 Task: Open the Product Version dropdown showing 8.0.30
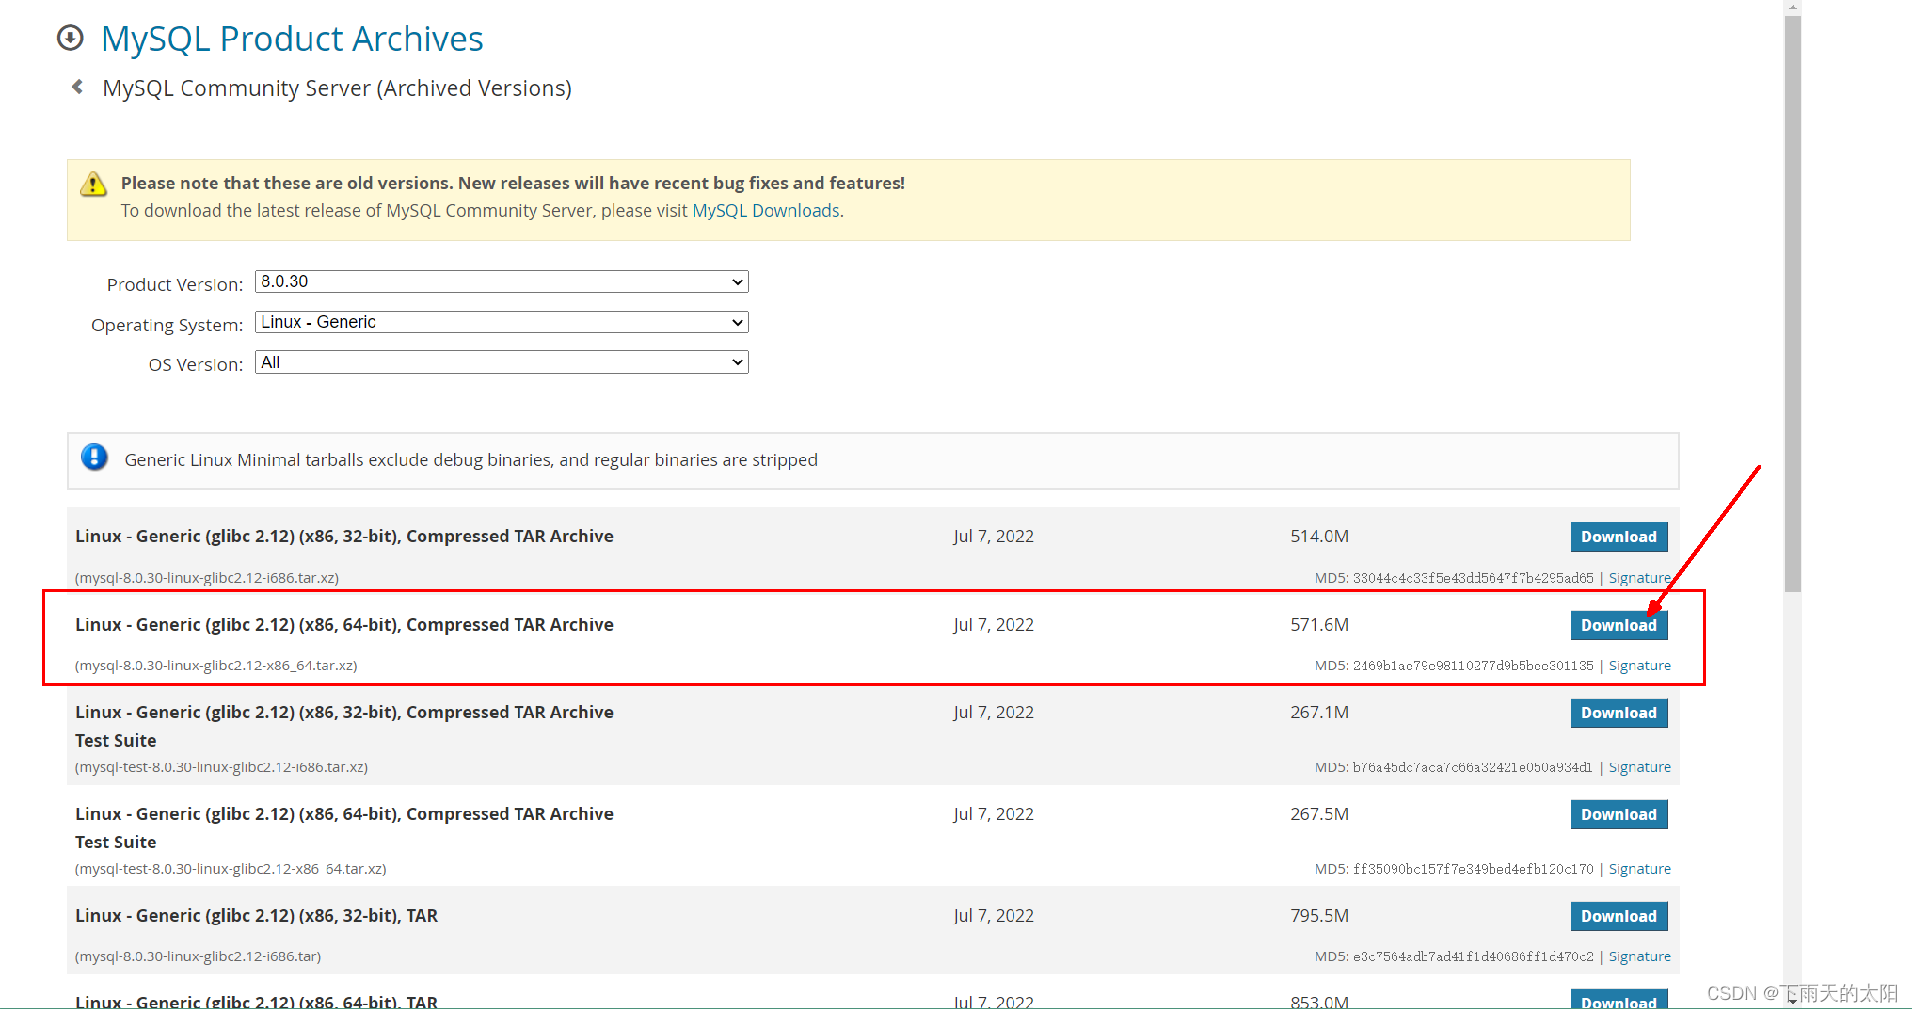[500, 281]
